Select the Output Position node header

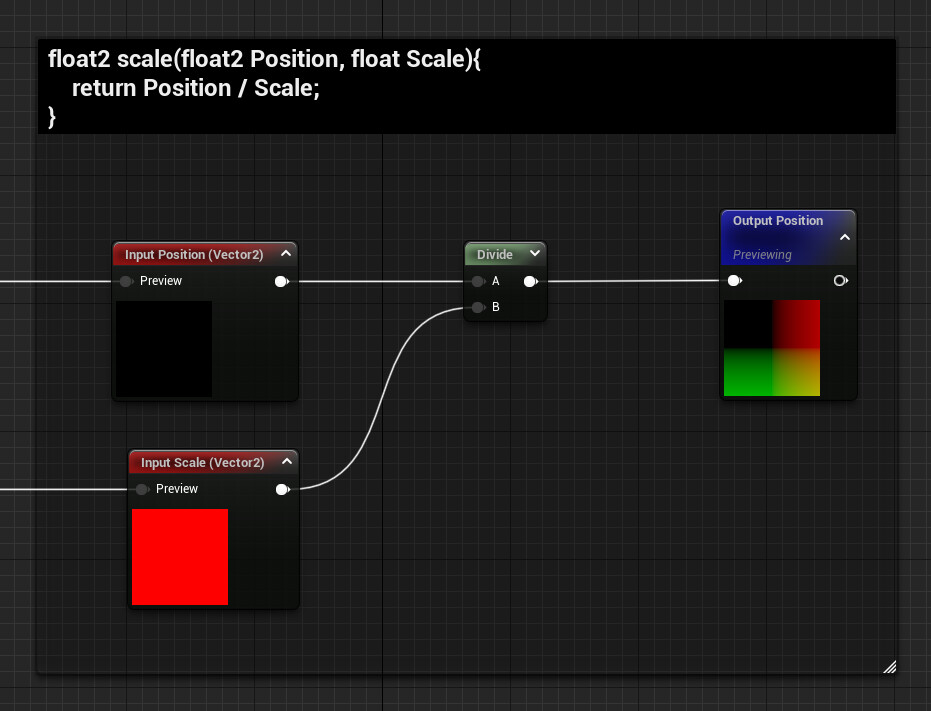778,221
